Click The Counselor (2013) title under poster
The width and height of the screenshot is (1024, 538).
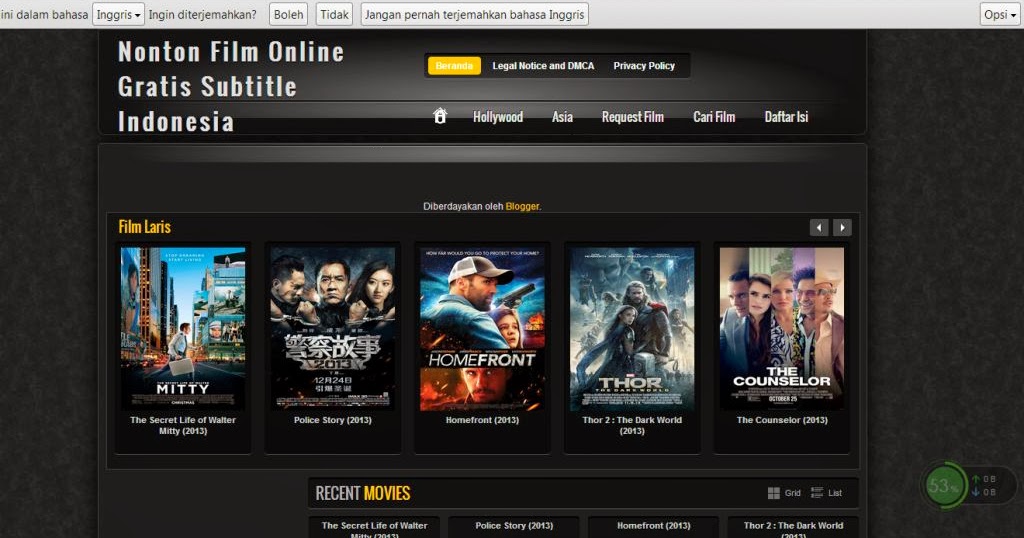pyautogui.click(x=782, y=420)
